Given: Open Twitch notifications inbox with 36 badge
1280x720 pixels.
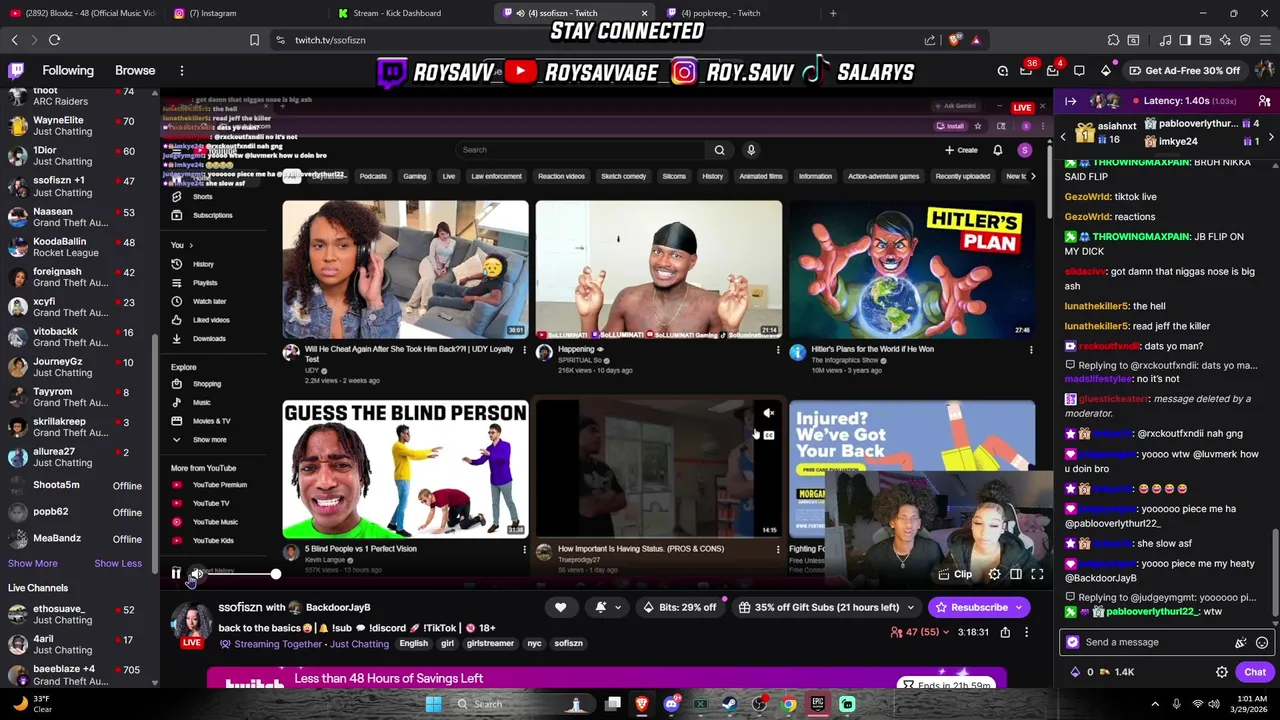Looking at the screenshot, I should (1027, 71).
